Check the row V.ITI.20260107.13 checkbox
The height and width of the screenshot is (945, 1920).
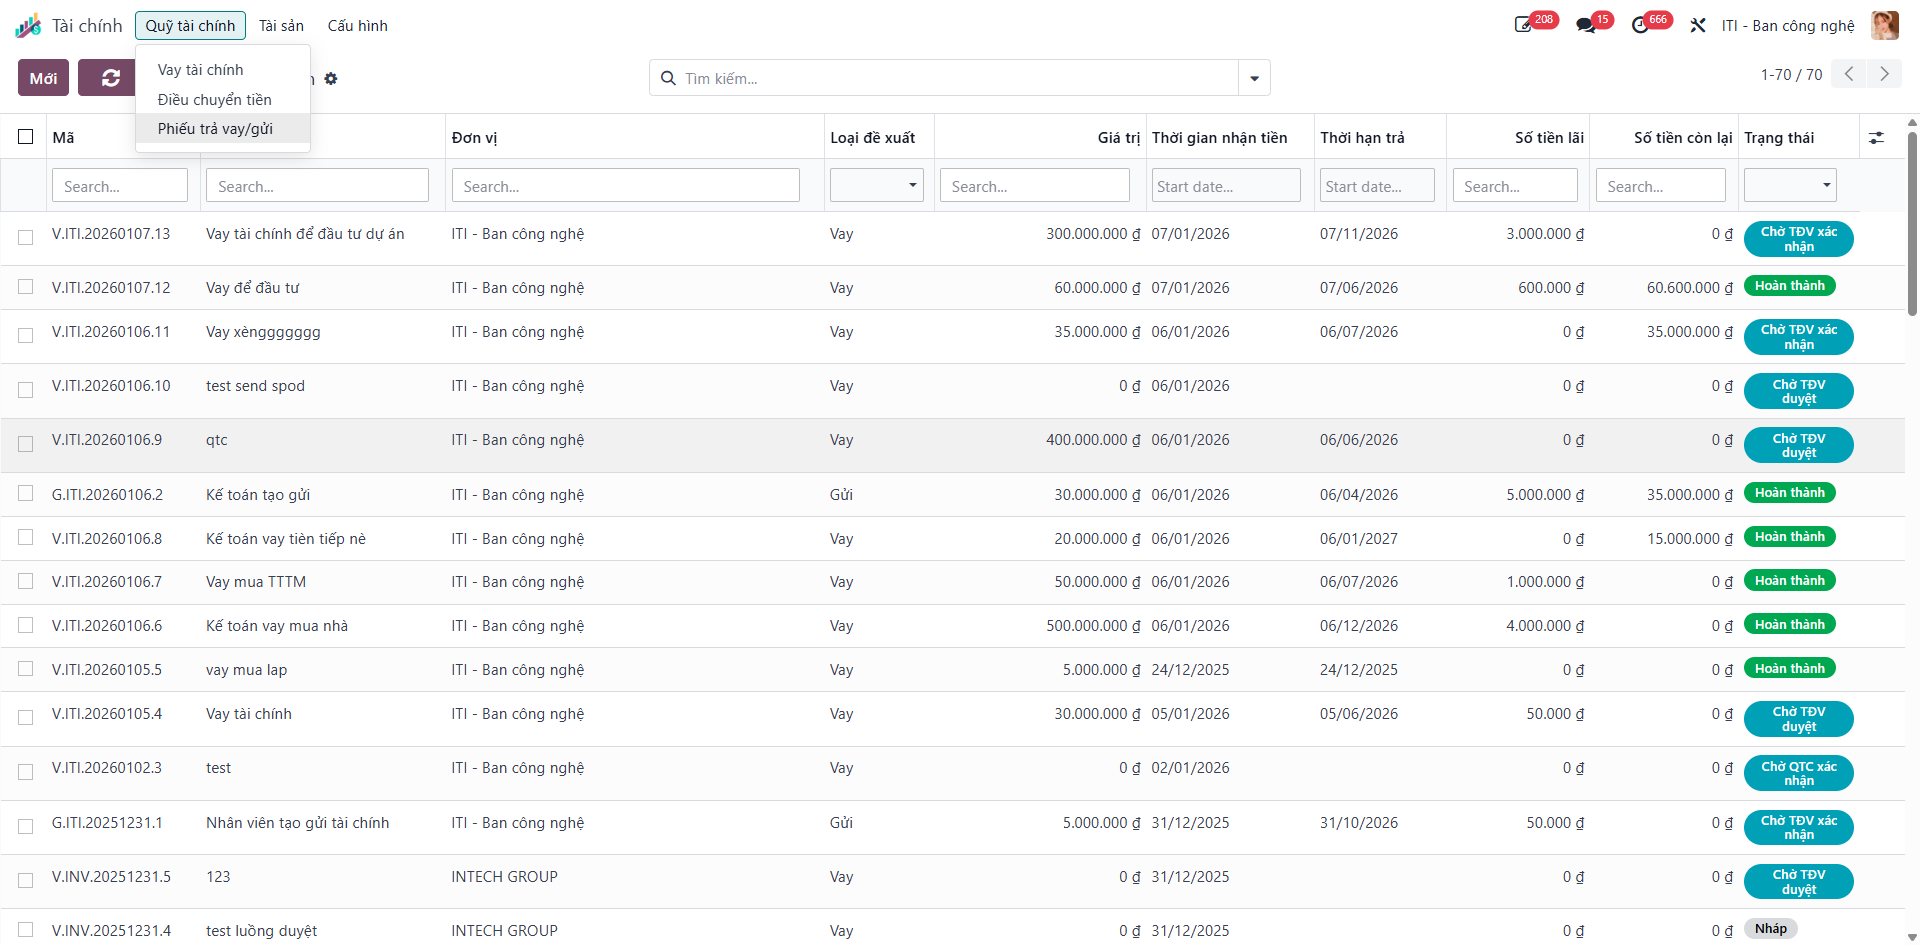(x=26, y=237)
